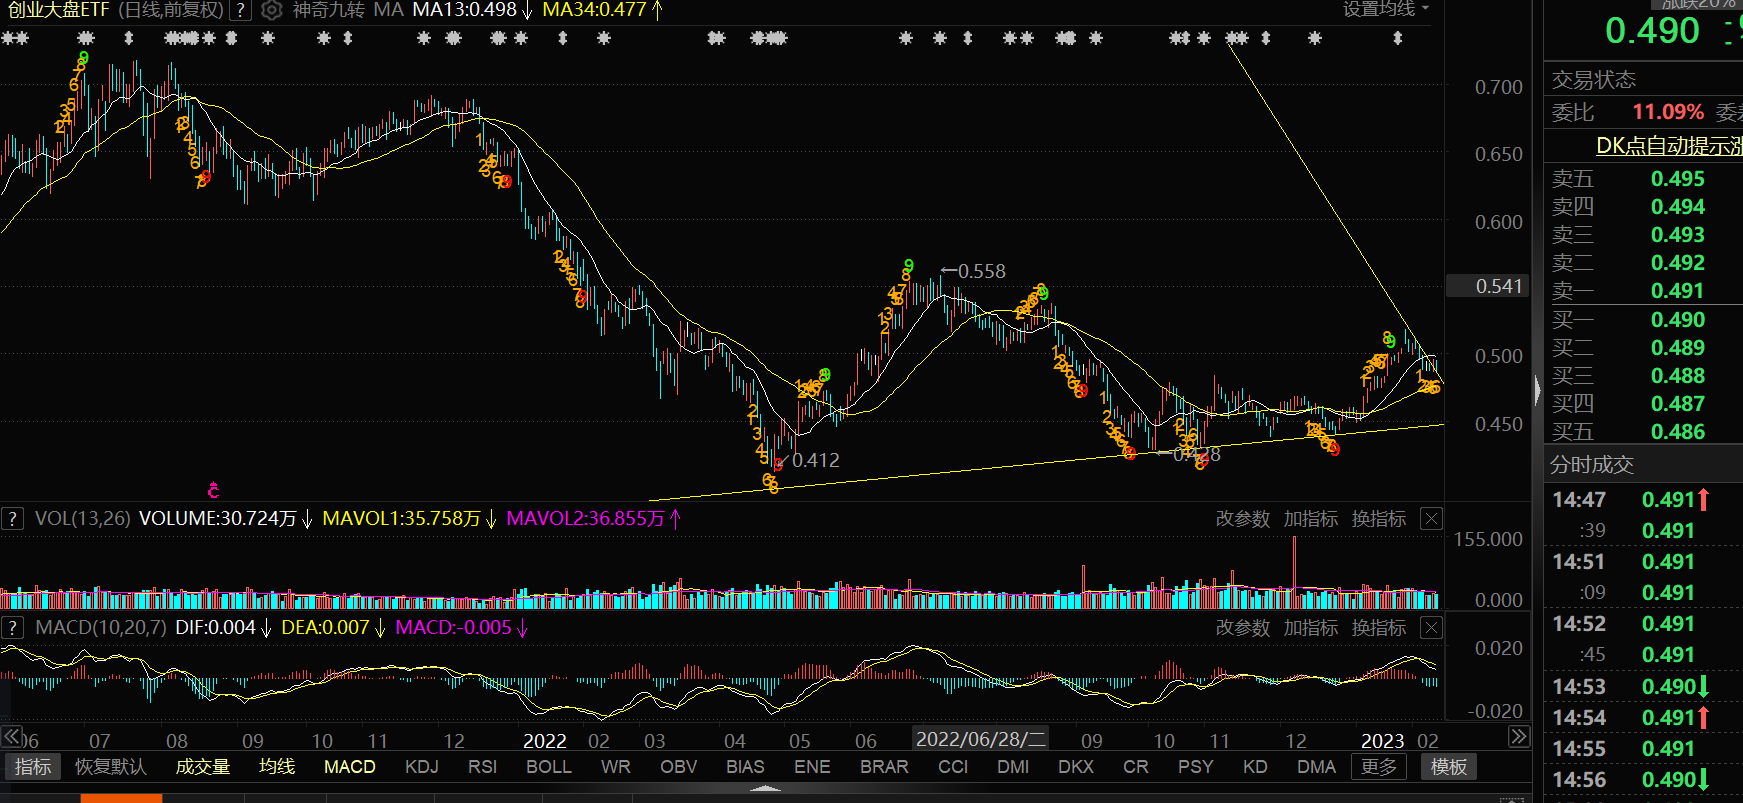Expand the bottom panel with the up arrow

click(x=765, y=790)
